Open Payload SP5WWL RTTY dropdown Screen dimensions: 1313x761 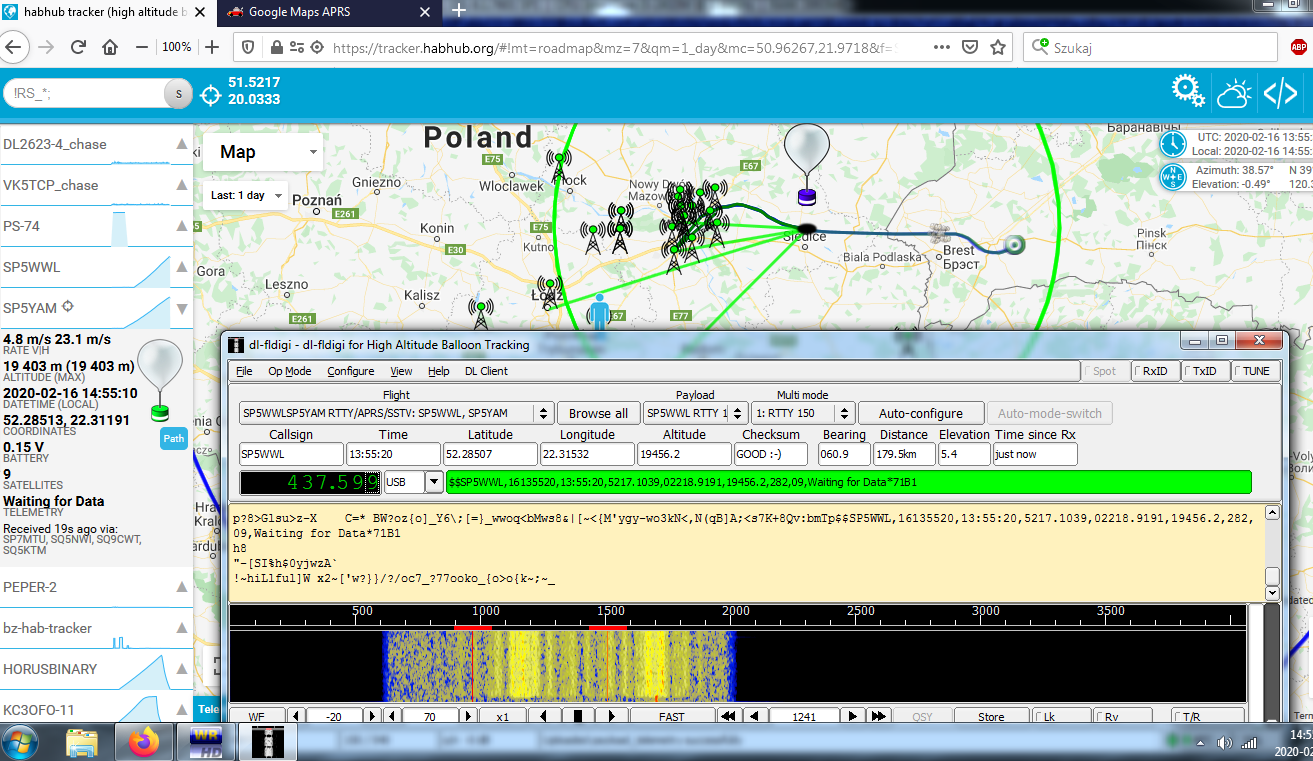click(x=695, y=413)
